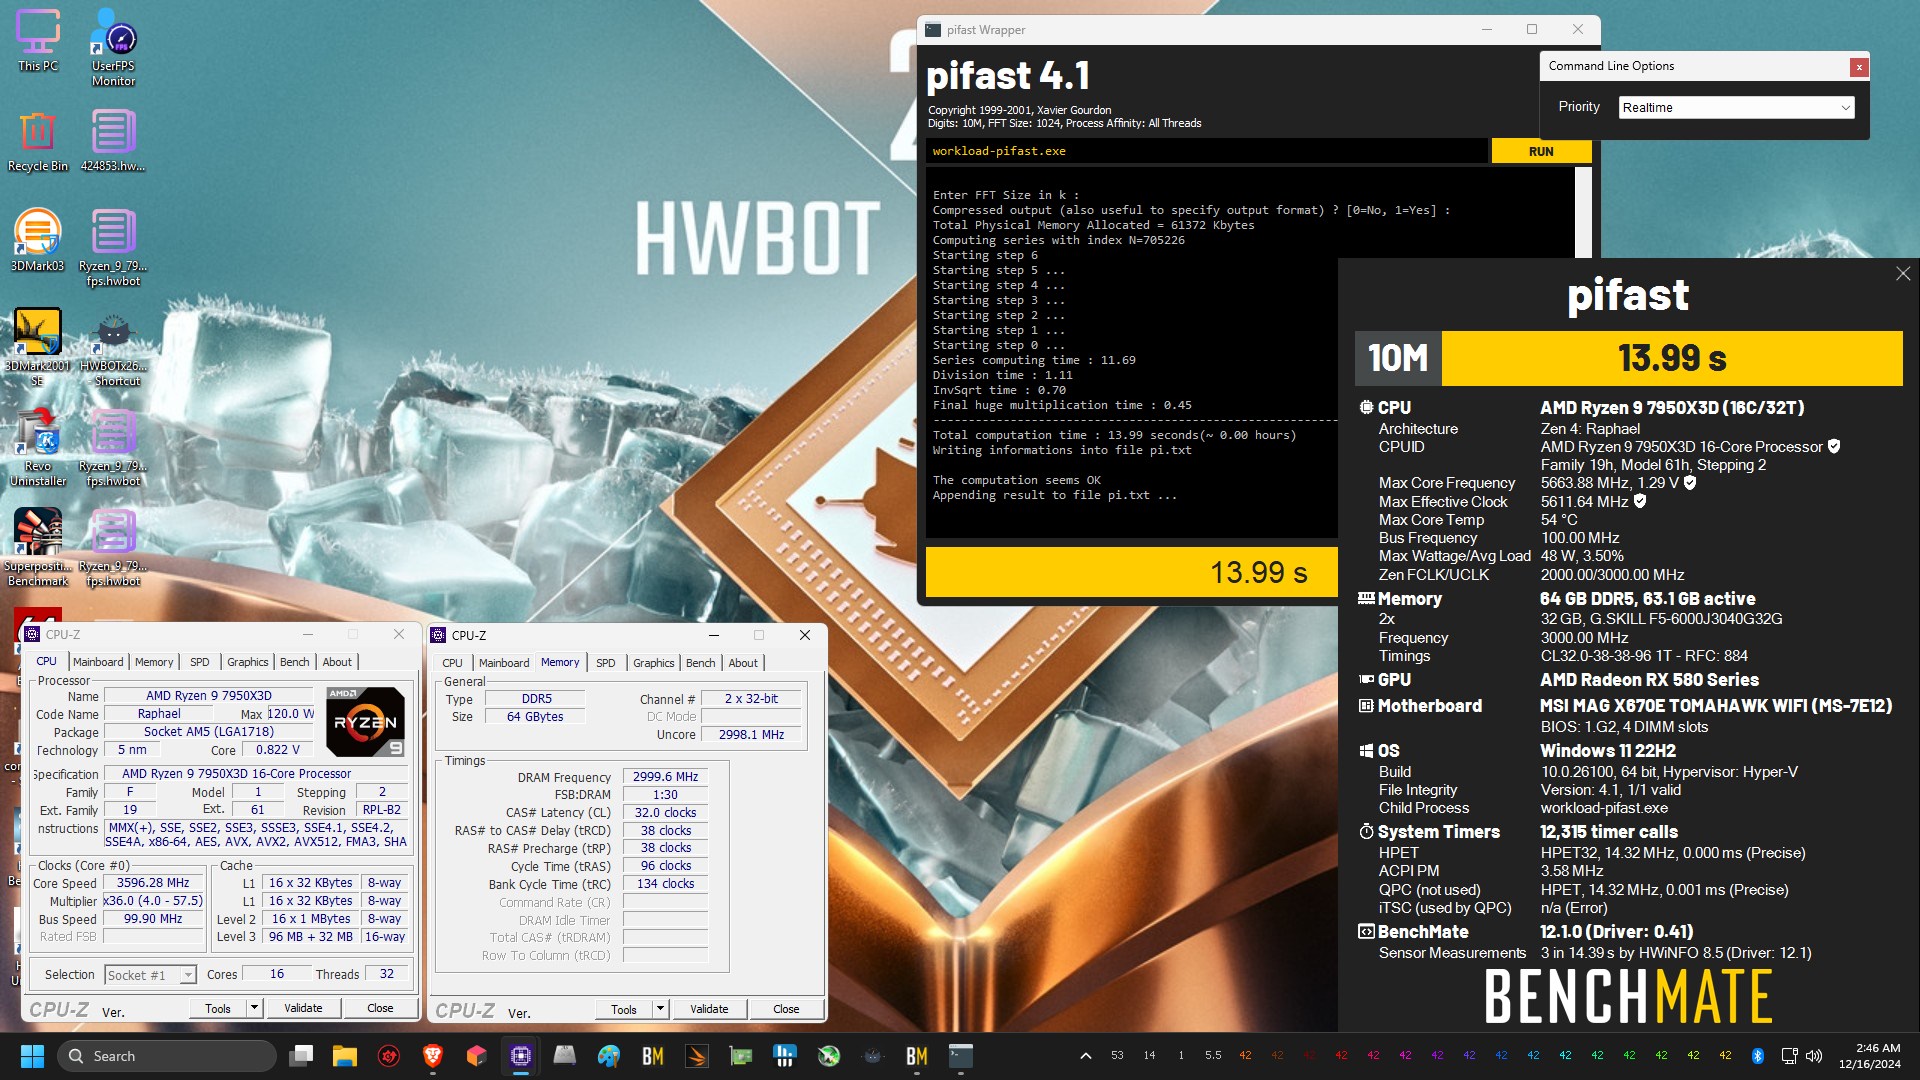Open the volume tray icon
The height and width of the screenshot is (1080, 1920).
[1815, 1056]
